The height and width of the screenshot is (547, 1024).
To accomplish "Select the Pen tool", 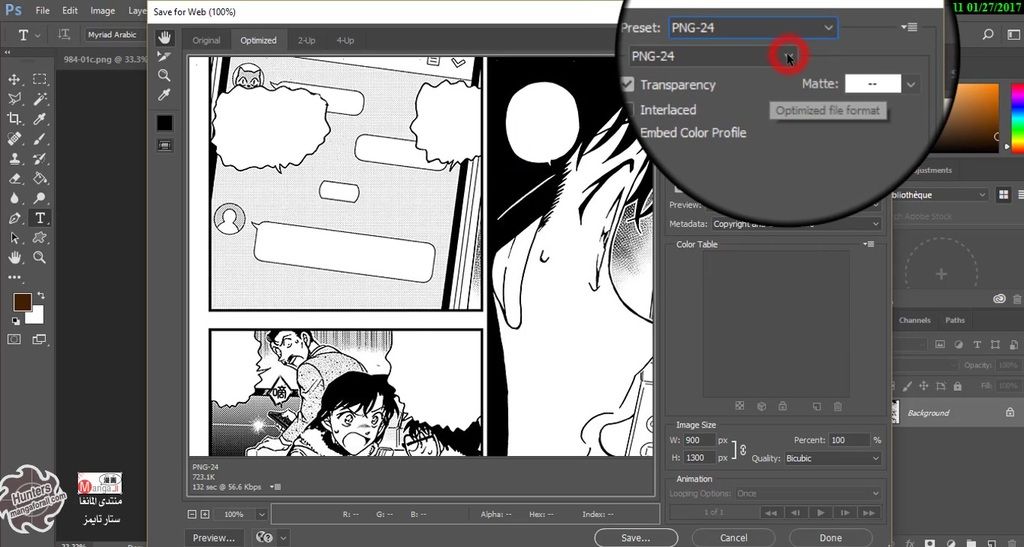I will (14, 218).
